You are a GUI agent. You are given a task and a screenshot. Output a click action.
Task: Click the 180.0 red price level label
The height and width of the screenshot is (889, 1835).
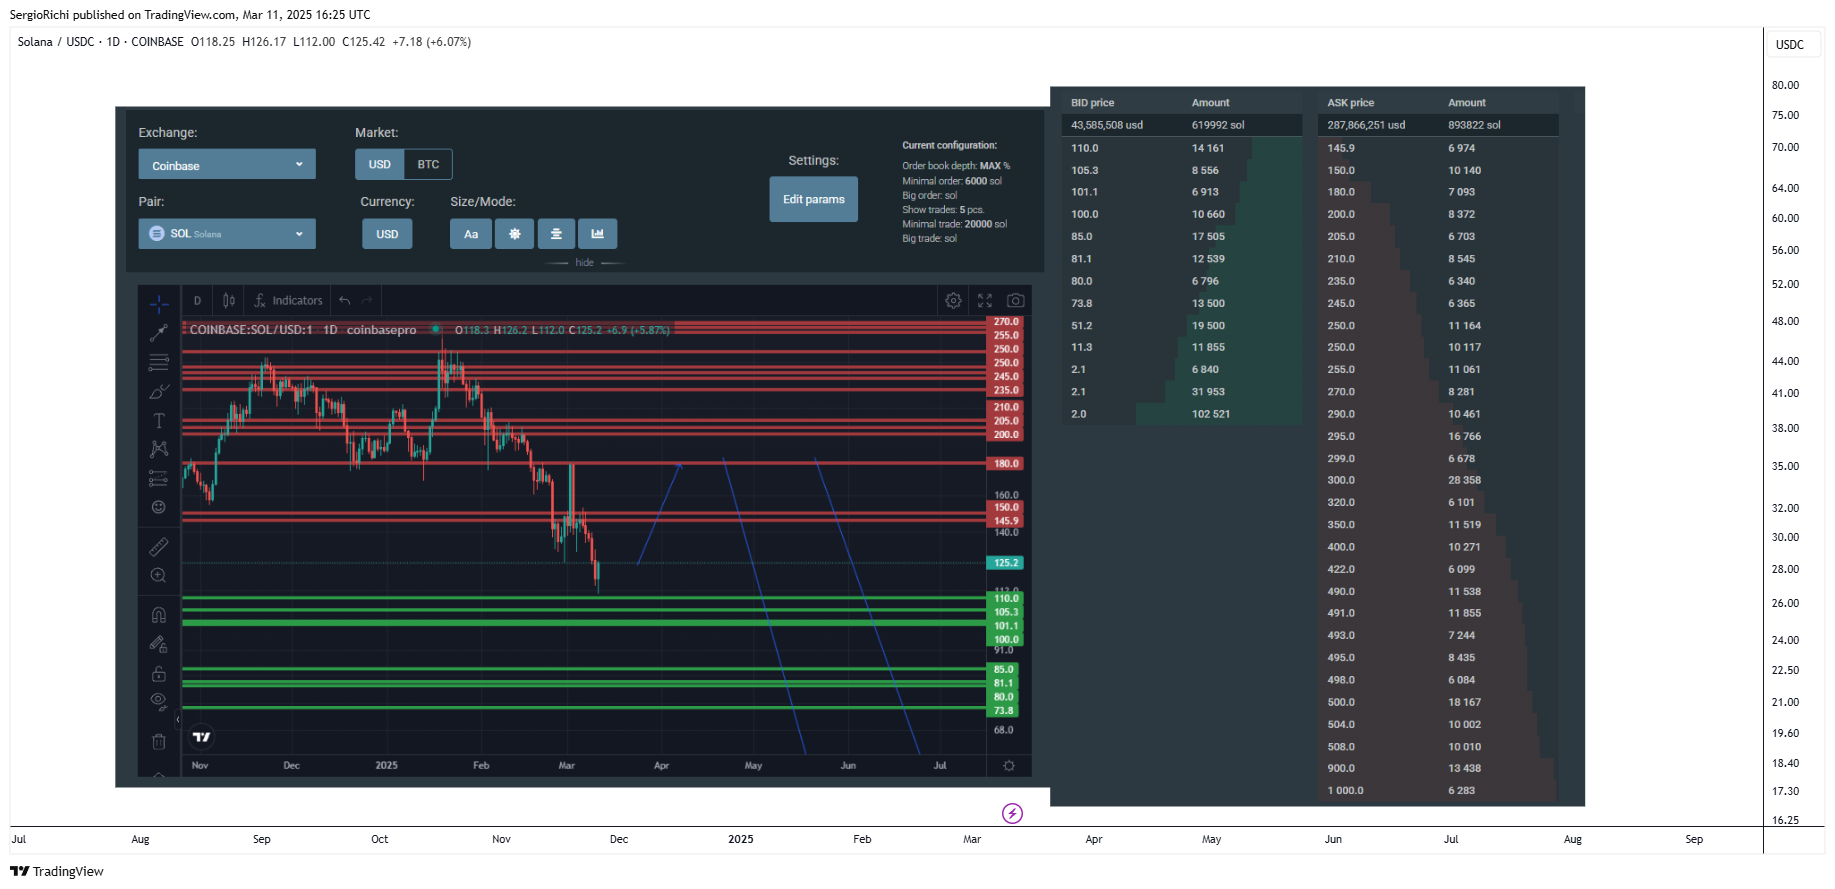[1006, 464]
